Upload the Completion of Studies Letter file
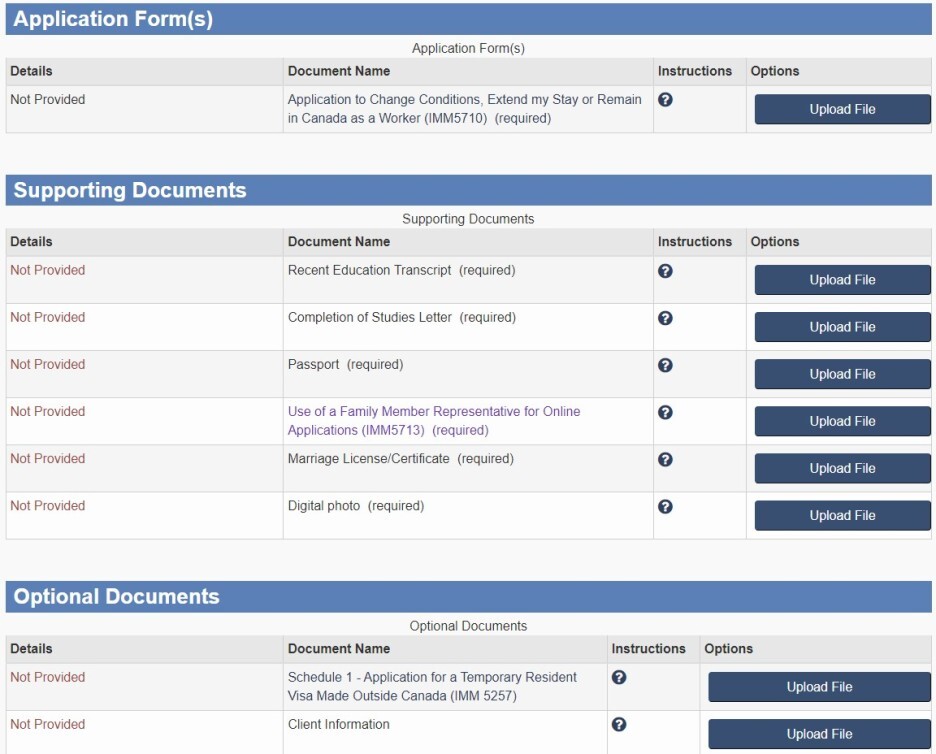The height and width of the screenshot is (754, 936). click(842, 327)
